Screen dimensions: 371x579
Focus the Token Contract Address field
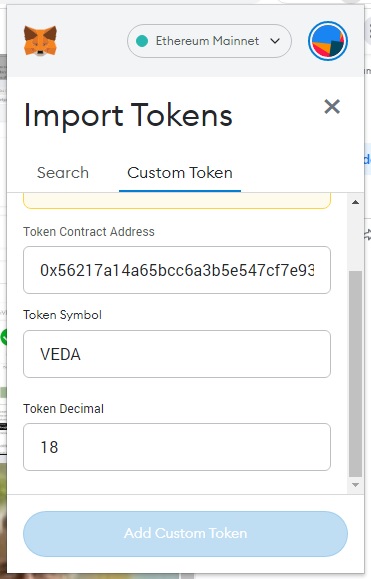click(177, 270)
